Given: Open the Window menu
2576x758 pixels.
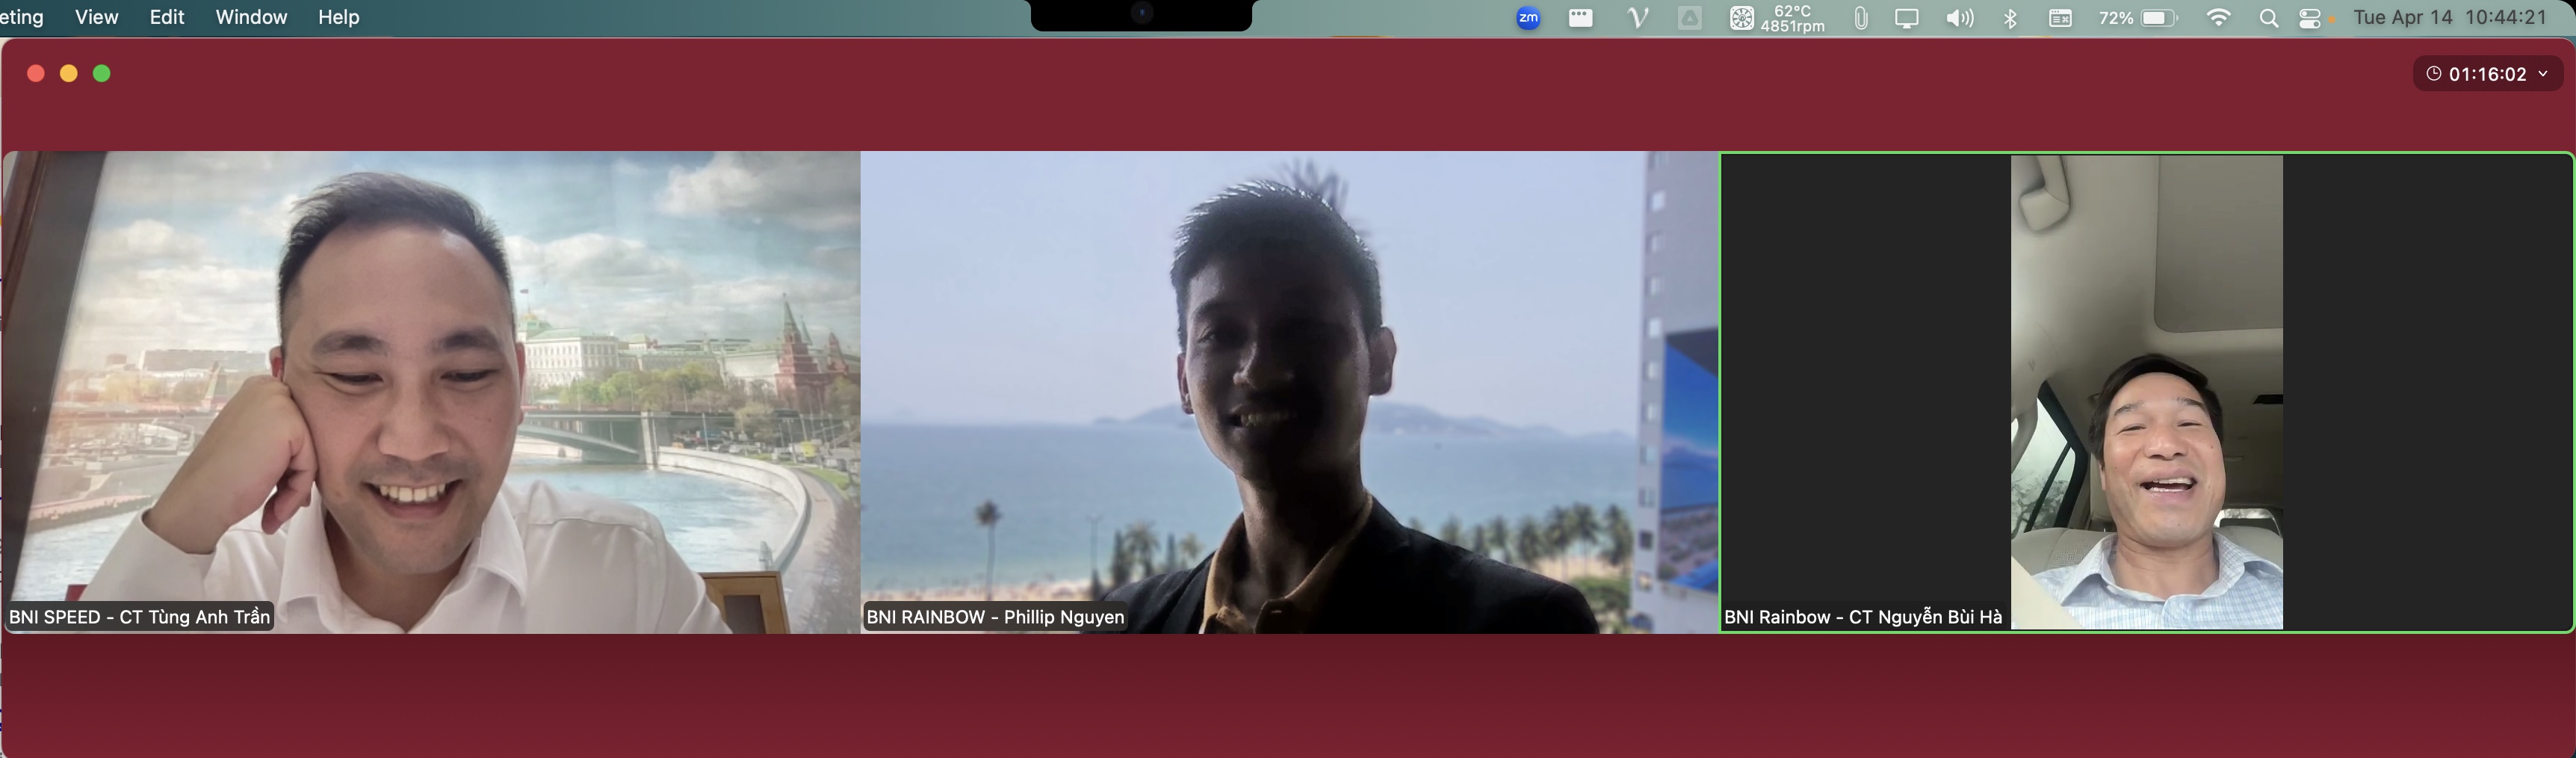Looking at the screenshot, I should (x=251, y=17).
